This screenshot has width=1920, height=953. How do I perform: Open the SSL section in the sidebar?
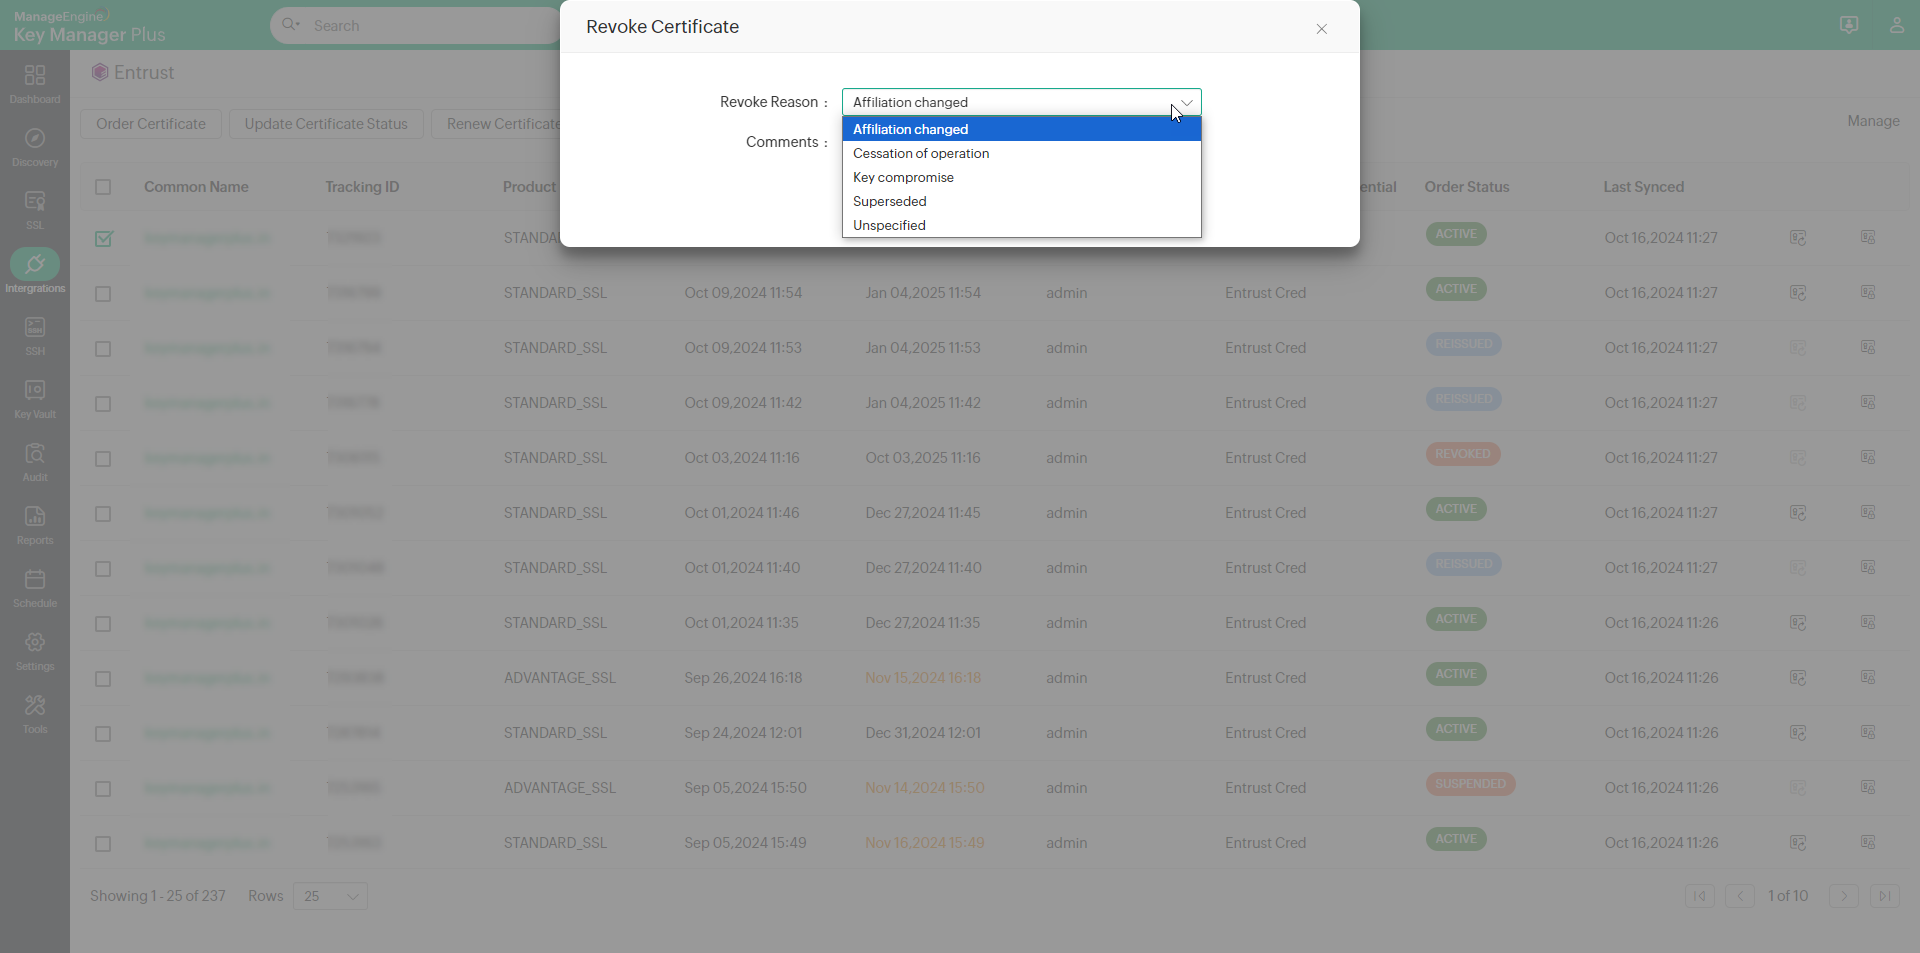coord(35,207)
